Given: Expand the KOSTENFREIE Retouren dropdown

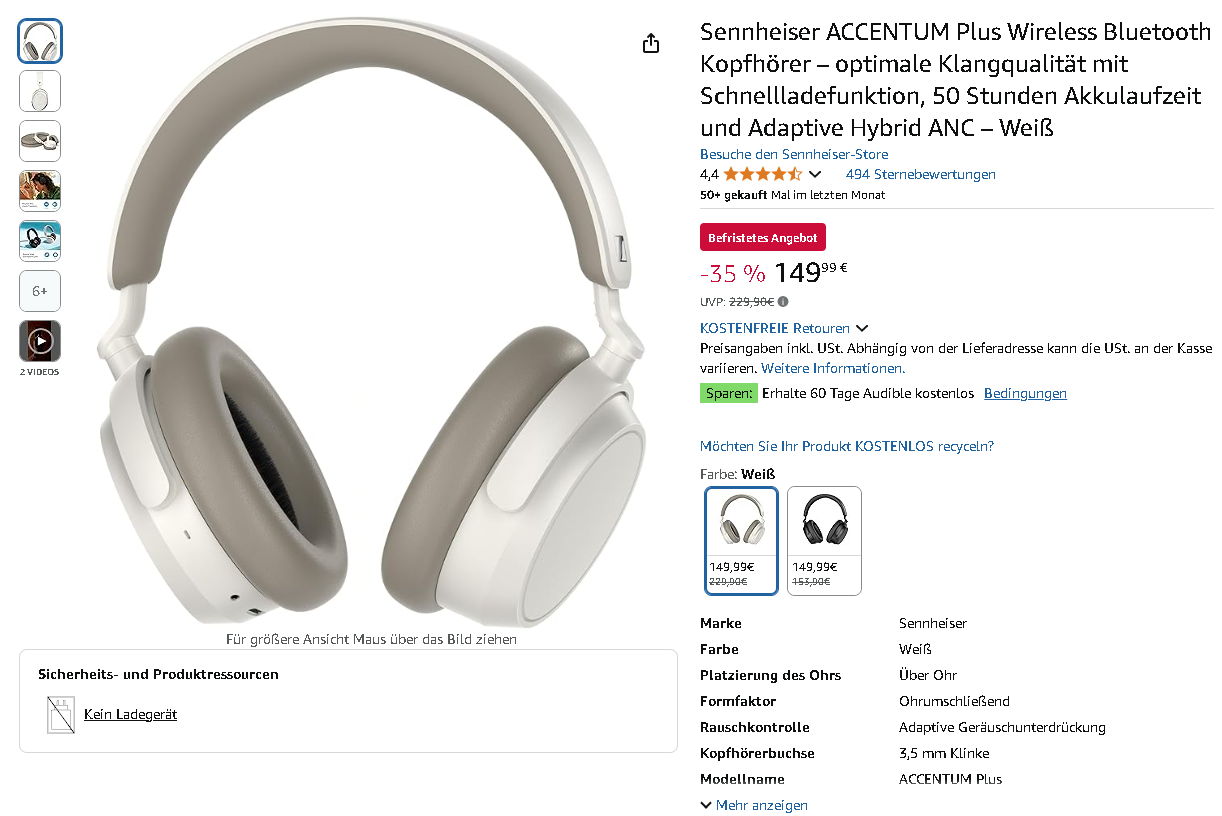Looking at the screenshot, I should coord(862,328).
